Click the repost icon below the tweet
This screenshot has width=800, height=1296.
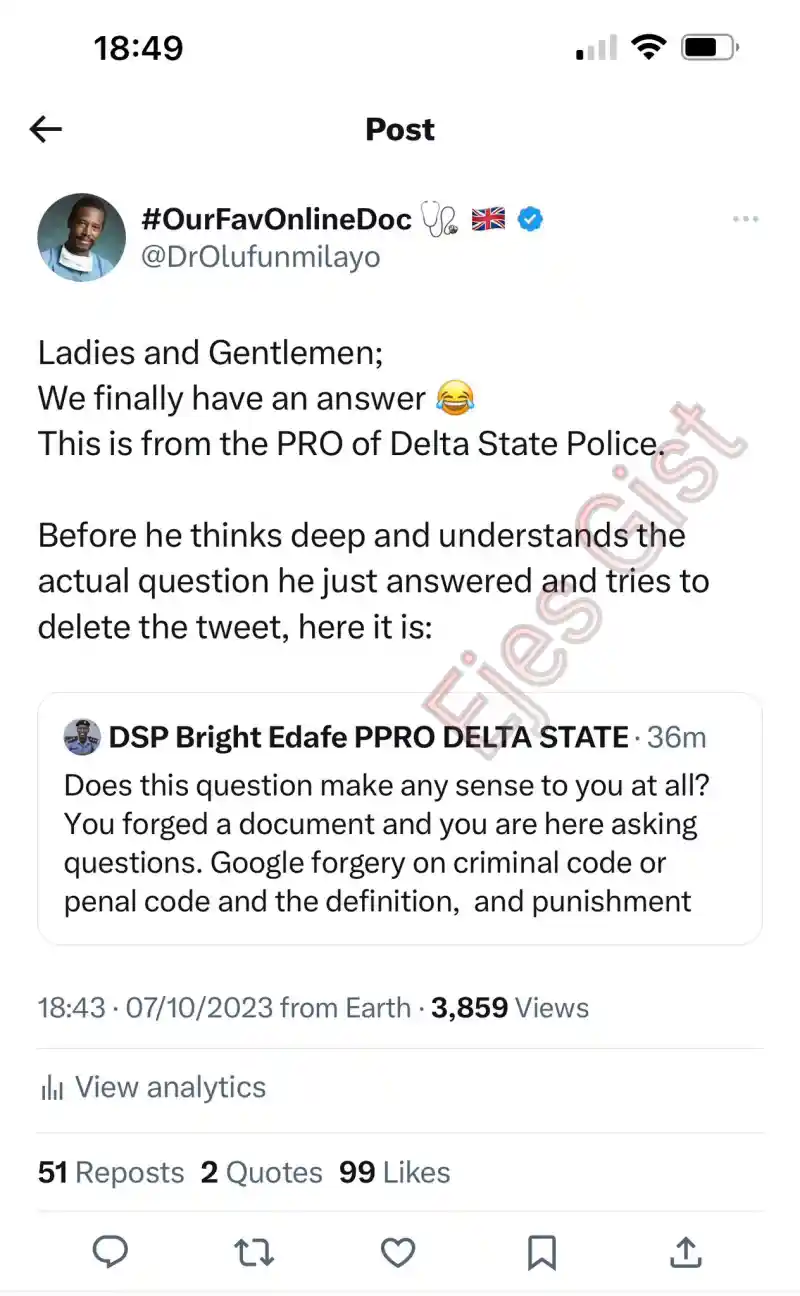(x=254, y=1251)
